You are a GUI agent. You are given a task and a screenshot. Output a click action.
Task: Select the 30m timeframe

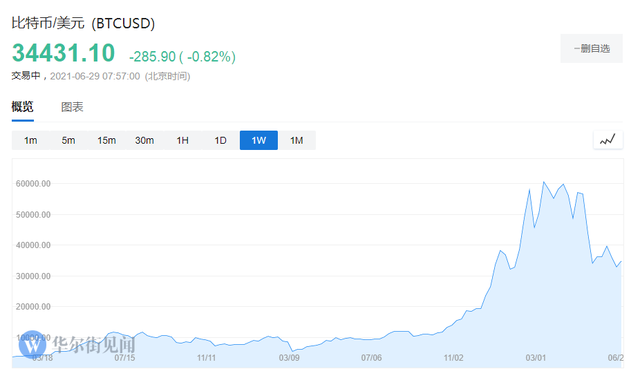pyautogui.click(x=144, y=140)
